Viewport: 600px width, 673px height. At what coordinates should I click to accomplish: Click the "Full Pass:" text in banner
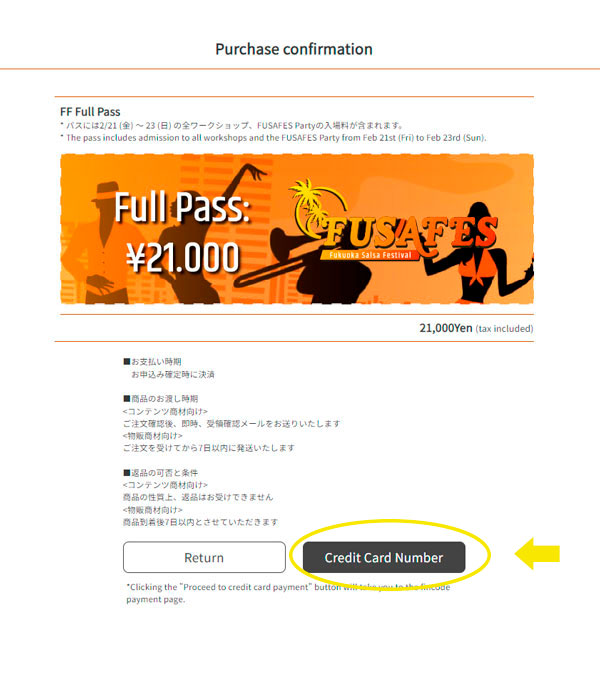coord(182,207)
